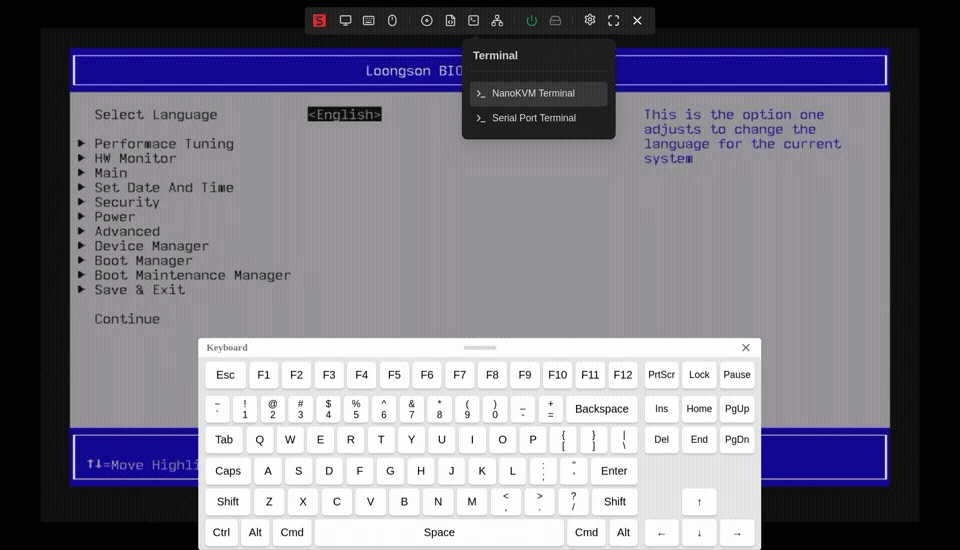Screen dimensions: 960x550
Task: Click the question mark slash key
Action: (x=574, y=502)
